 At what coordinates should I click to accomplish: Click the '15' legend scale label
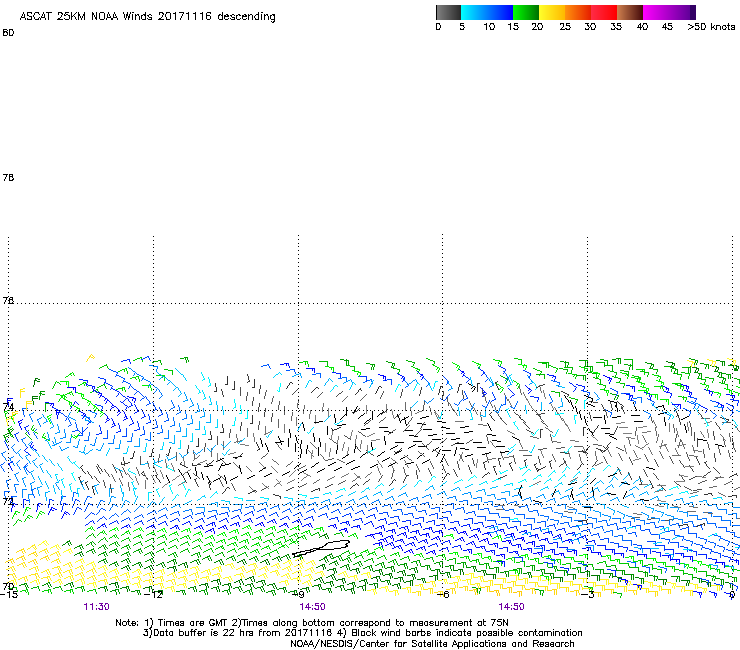click(513, 27)
